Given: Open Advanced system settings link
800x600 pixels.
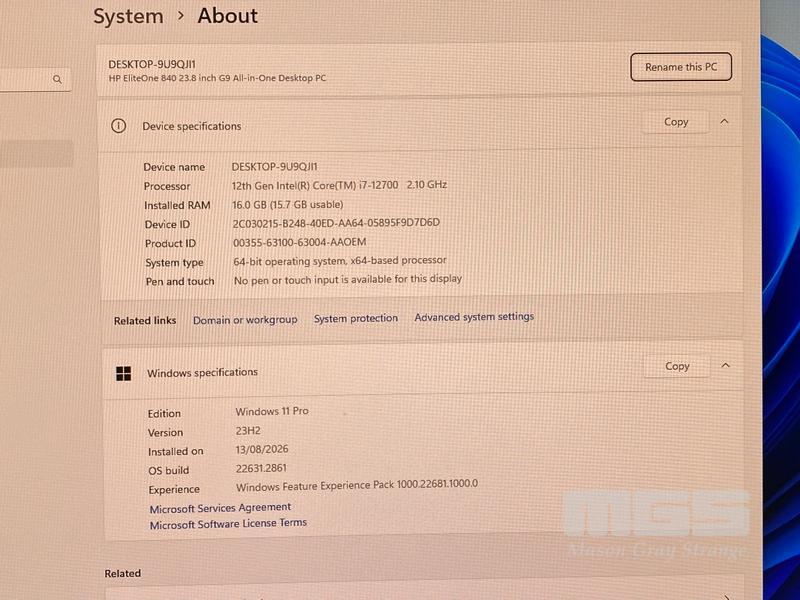Looking at the screenshot, I should tap(474, 317).
